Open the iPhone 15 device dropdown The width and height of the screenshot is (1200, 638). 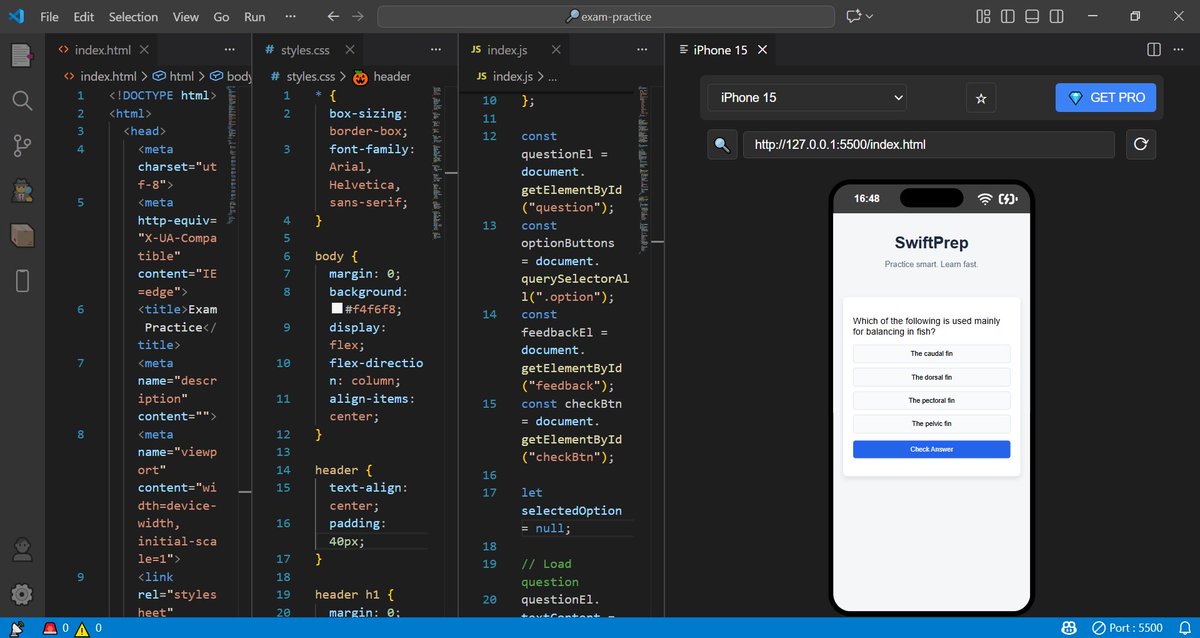coord(808,98)
